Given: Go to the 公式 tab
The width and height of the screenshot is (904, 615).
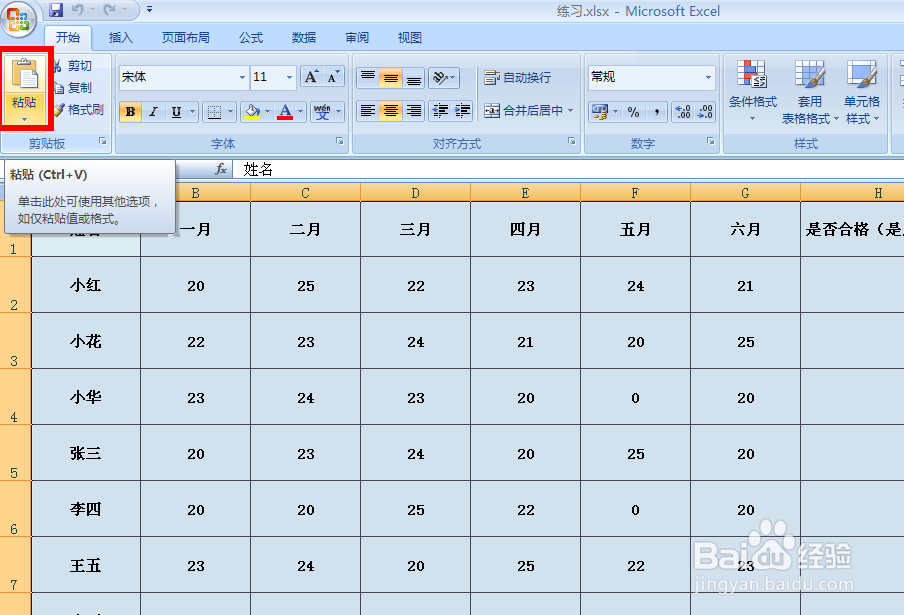Looking at the screenshot, I should [x=251, y=37].
